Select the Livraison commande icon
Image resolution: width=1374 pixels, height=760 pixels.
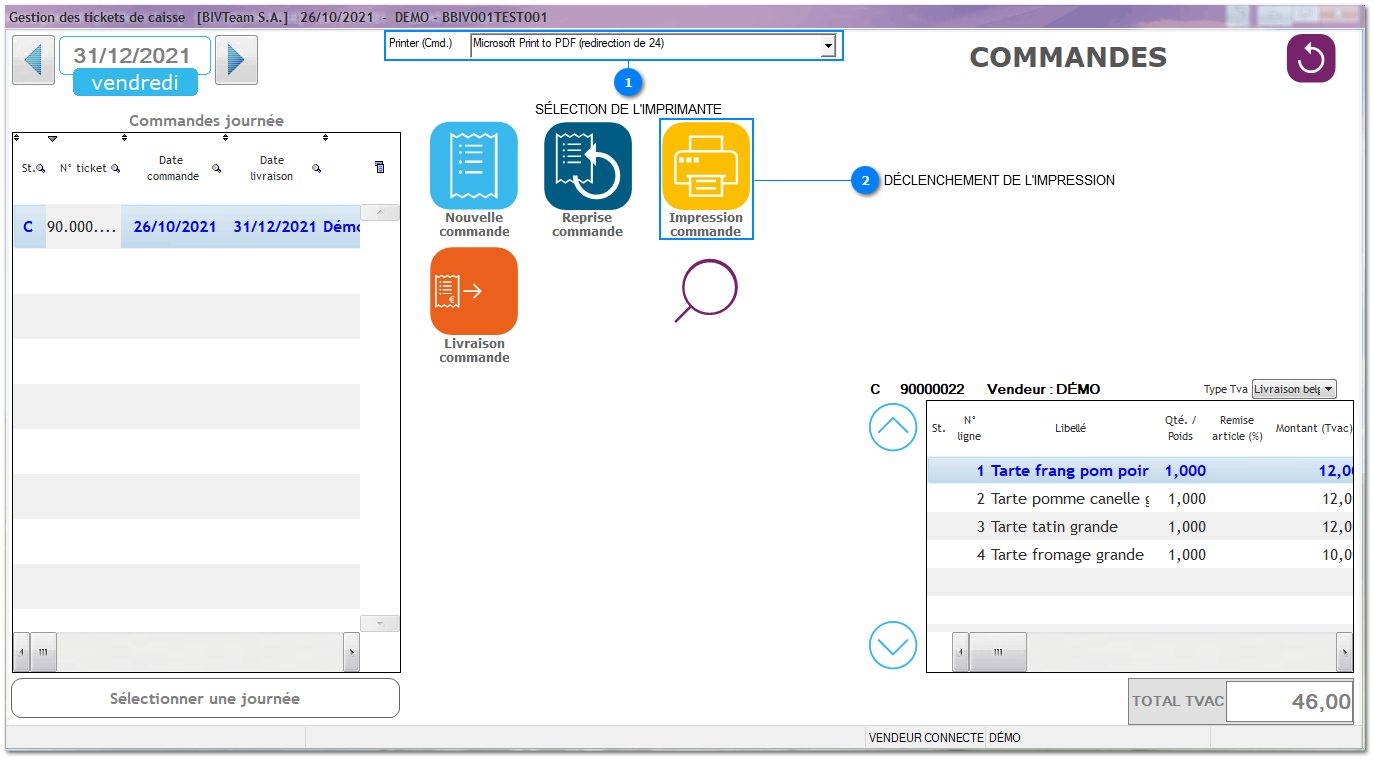(x=473, y=291)
